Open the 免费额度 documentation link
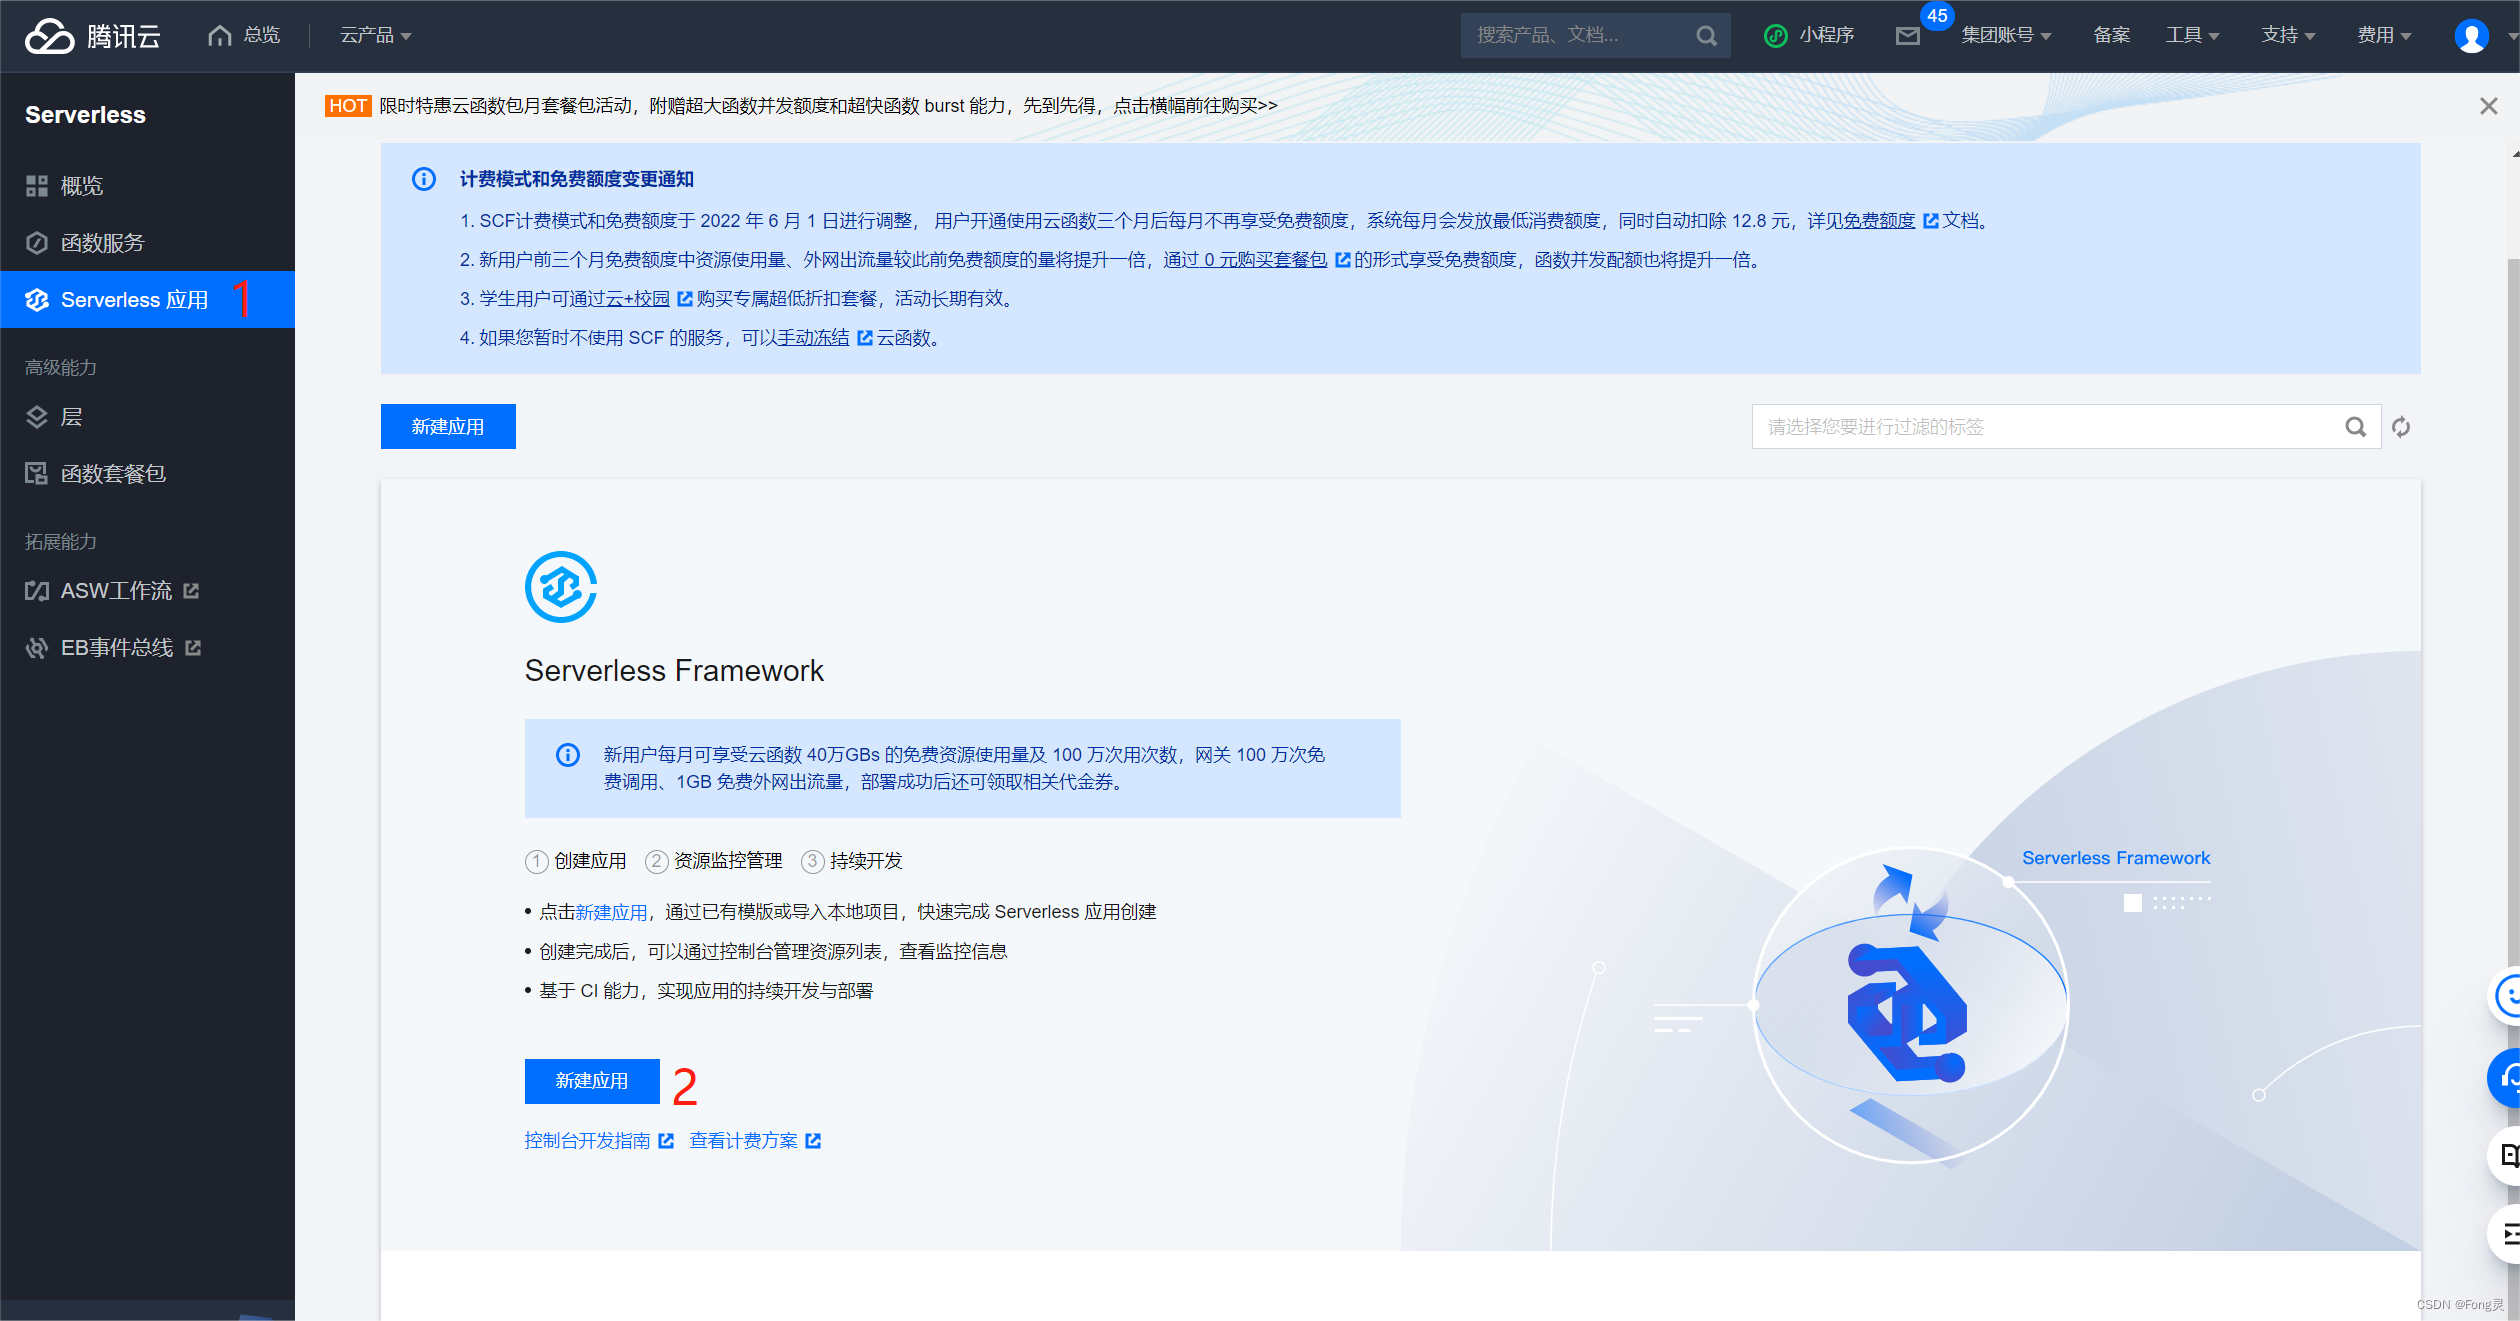 pyautogui.click(x=1882, y=220)
